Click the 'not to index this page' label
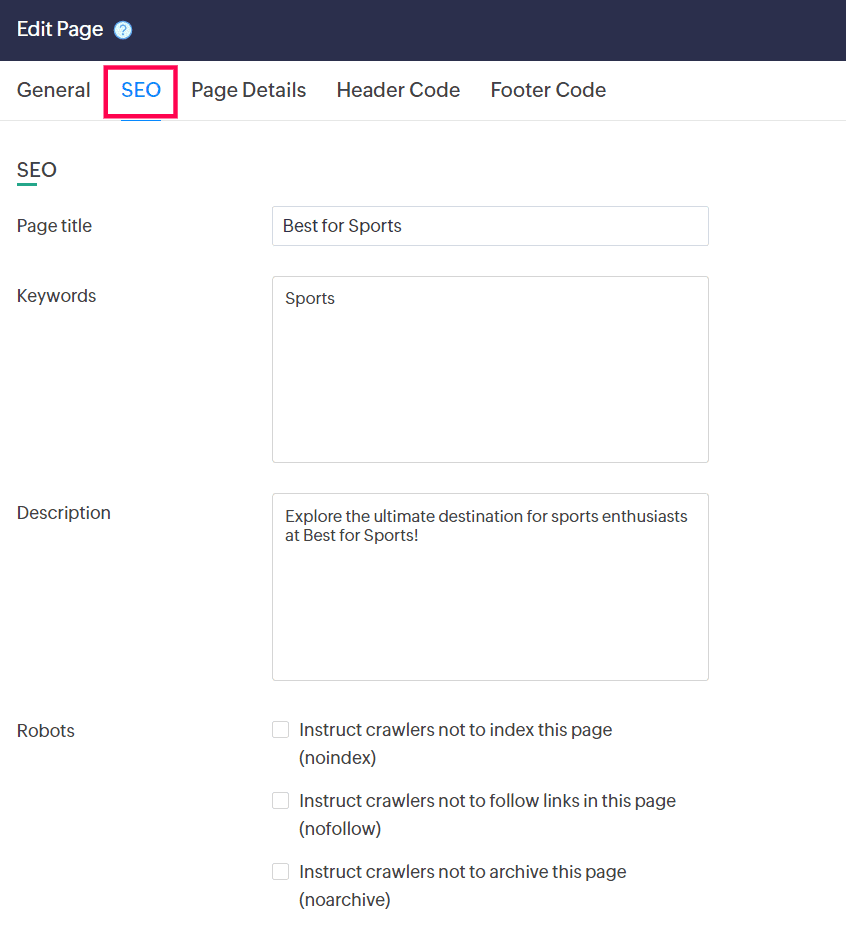 (455, 744)
